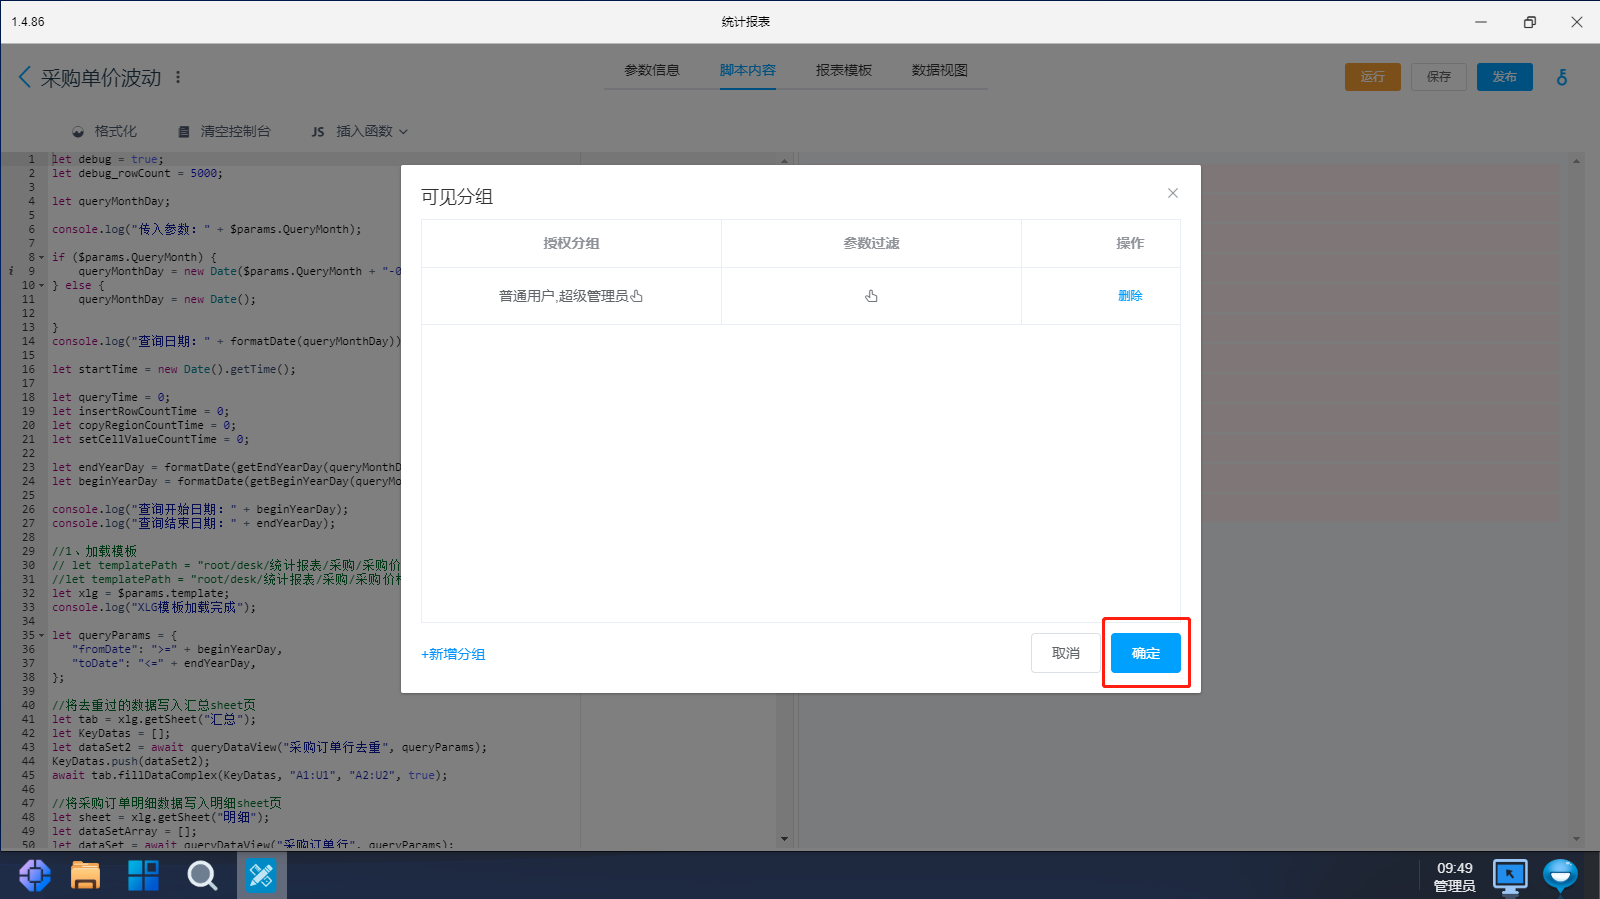Select the 参数过滤 column header
Screen dimensions: 1600x899
[x=871, y=243]
